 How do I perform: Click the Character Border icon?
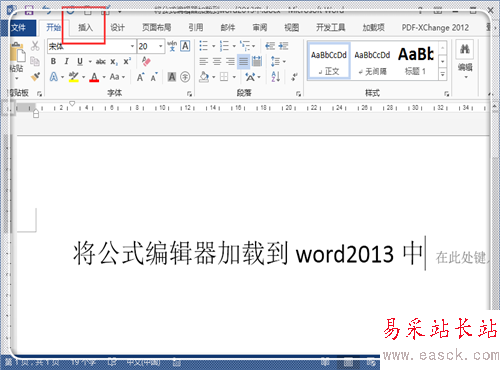pos(185,46)
